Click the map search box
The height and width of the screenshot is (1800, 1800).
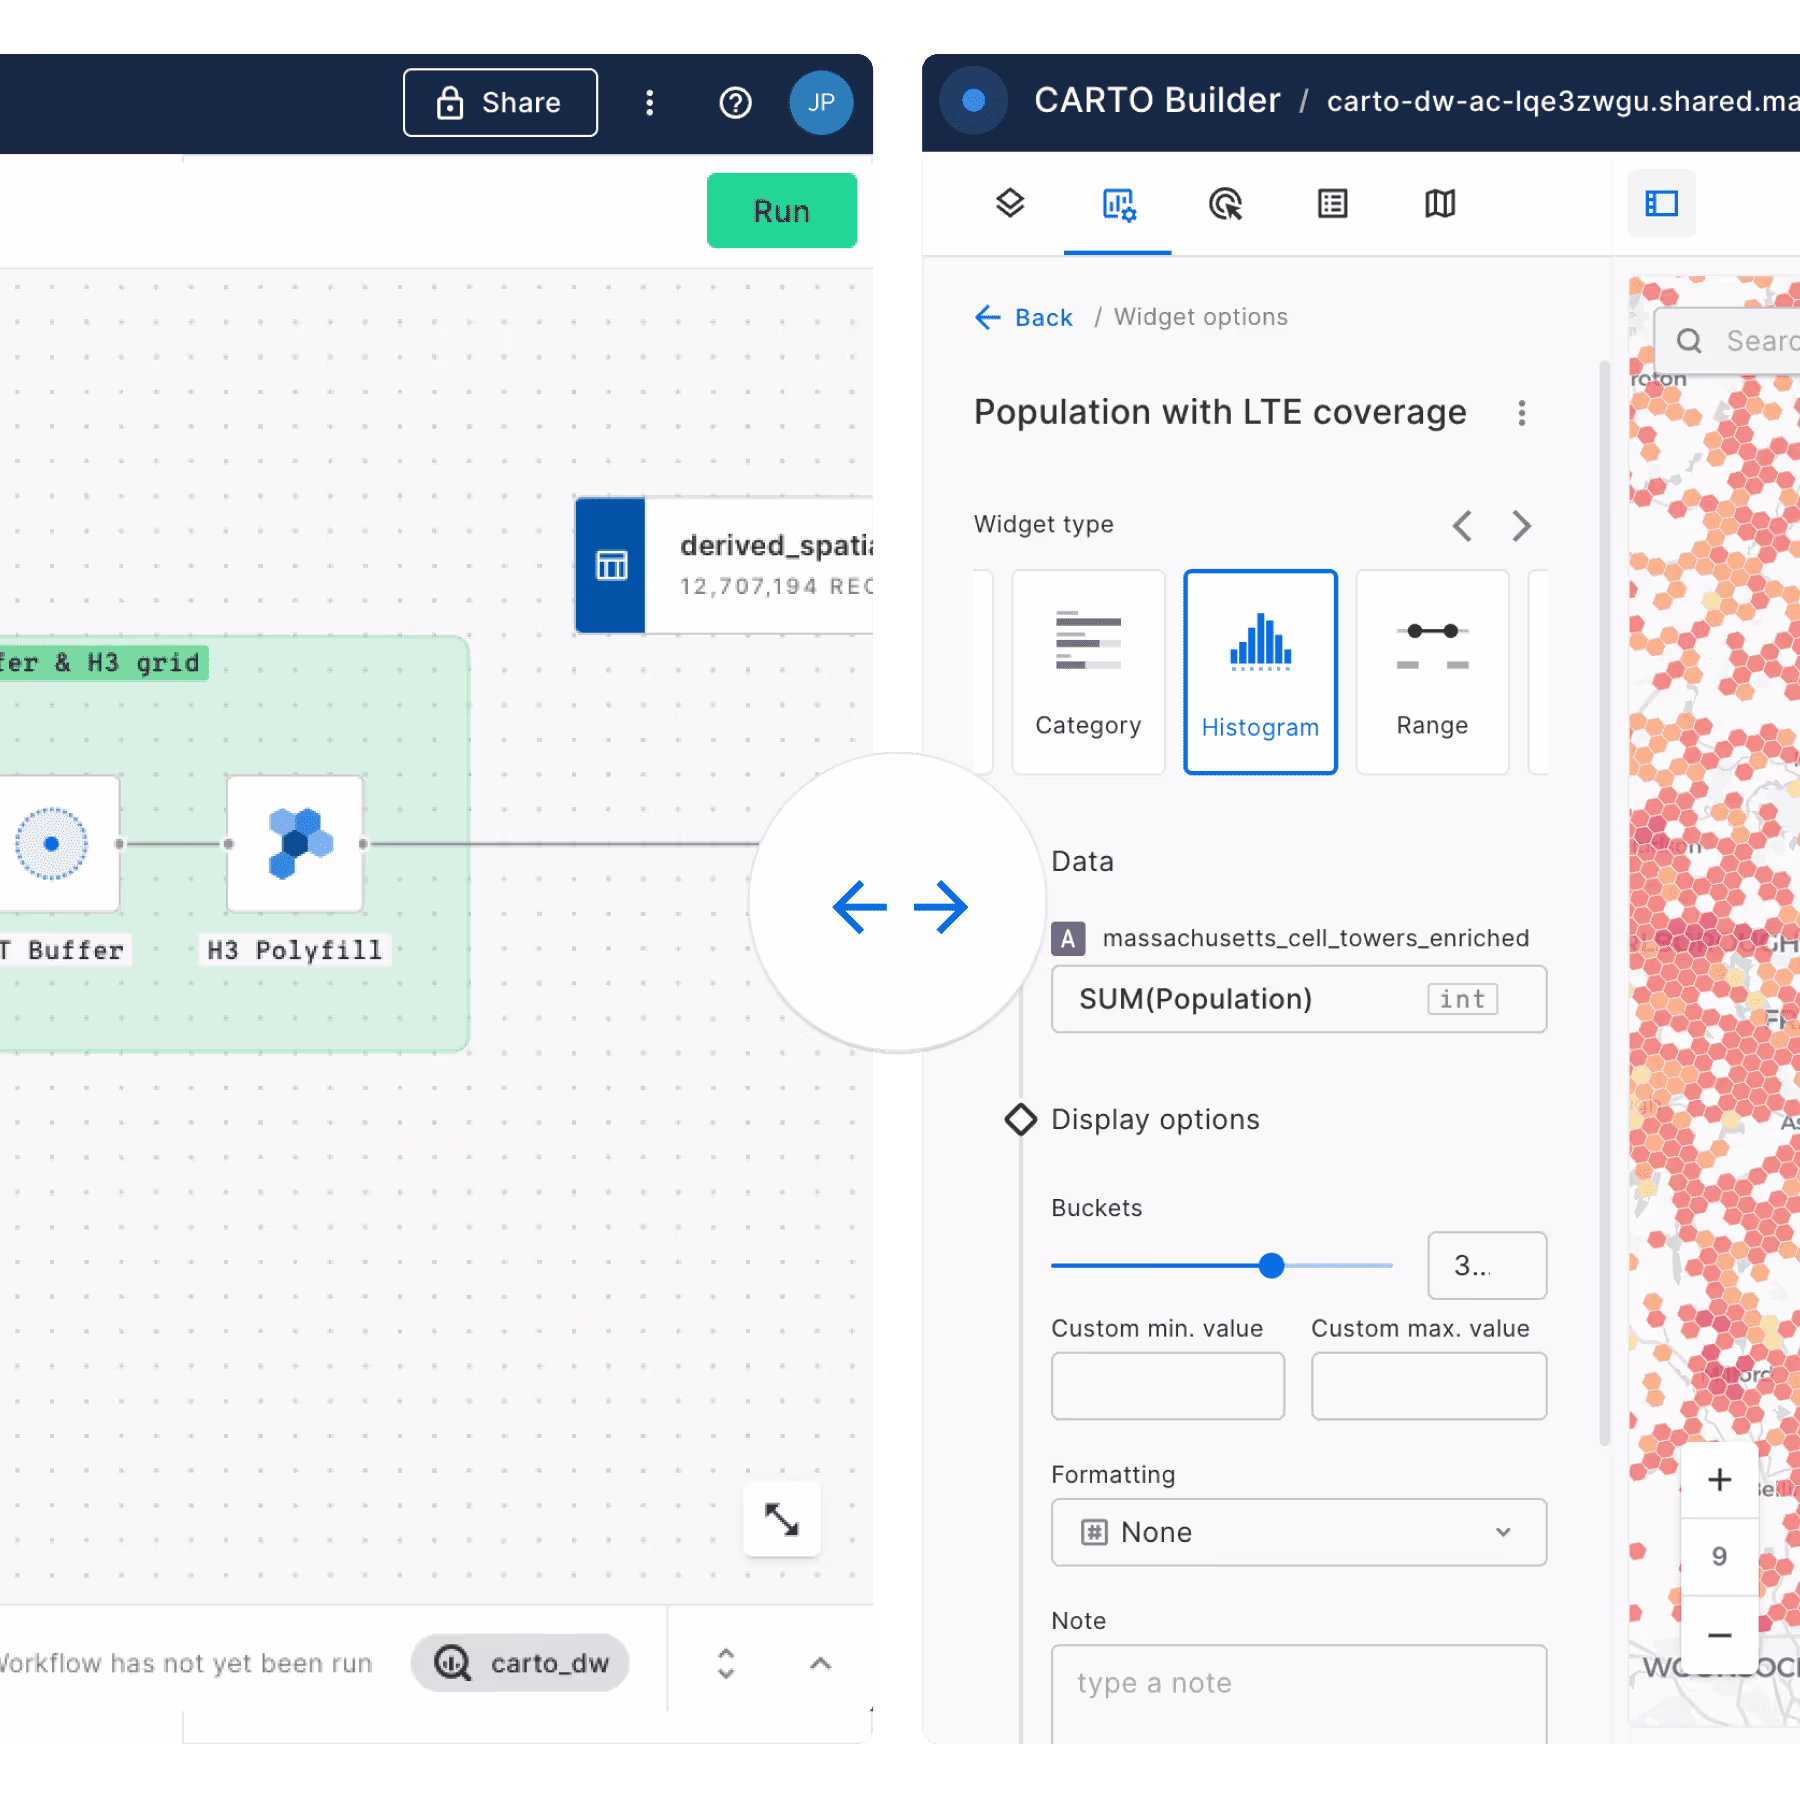tap(1728, 341)
